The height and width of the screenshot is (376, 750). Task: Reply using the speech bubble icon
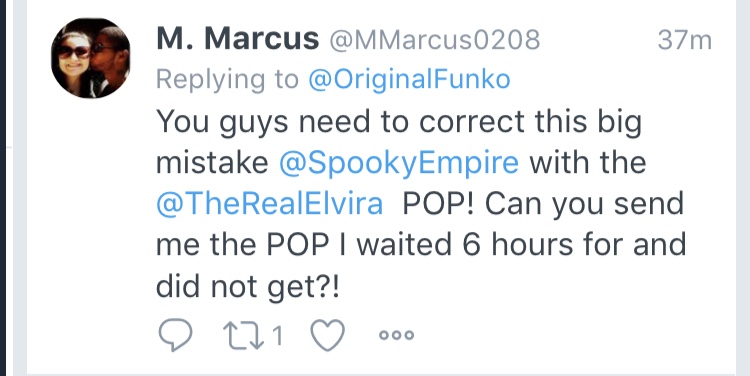pyautogui.click(x=175, y=335)
